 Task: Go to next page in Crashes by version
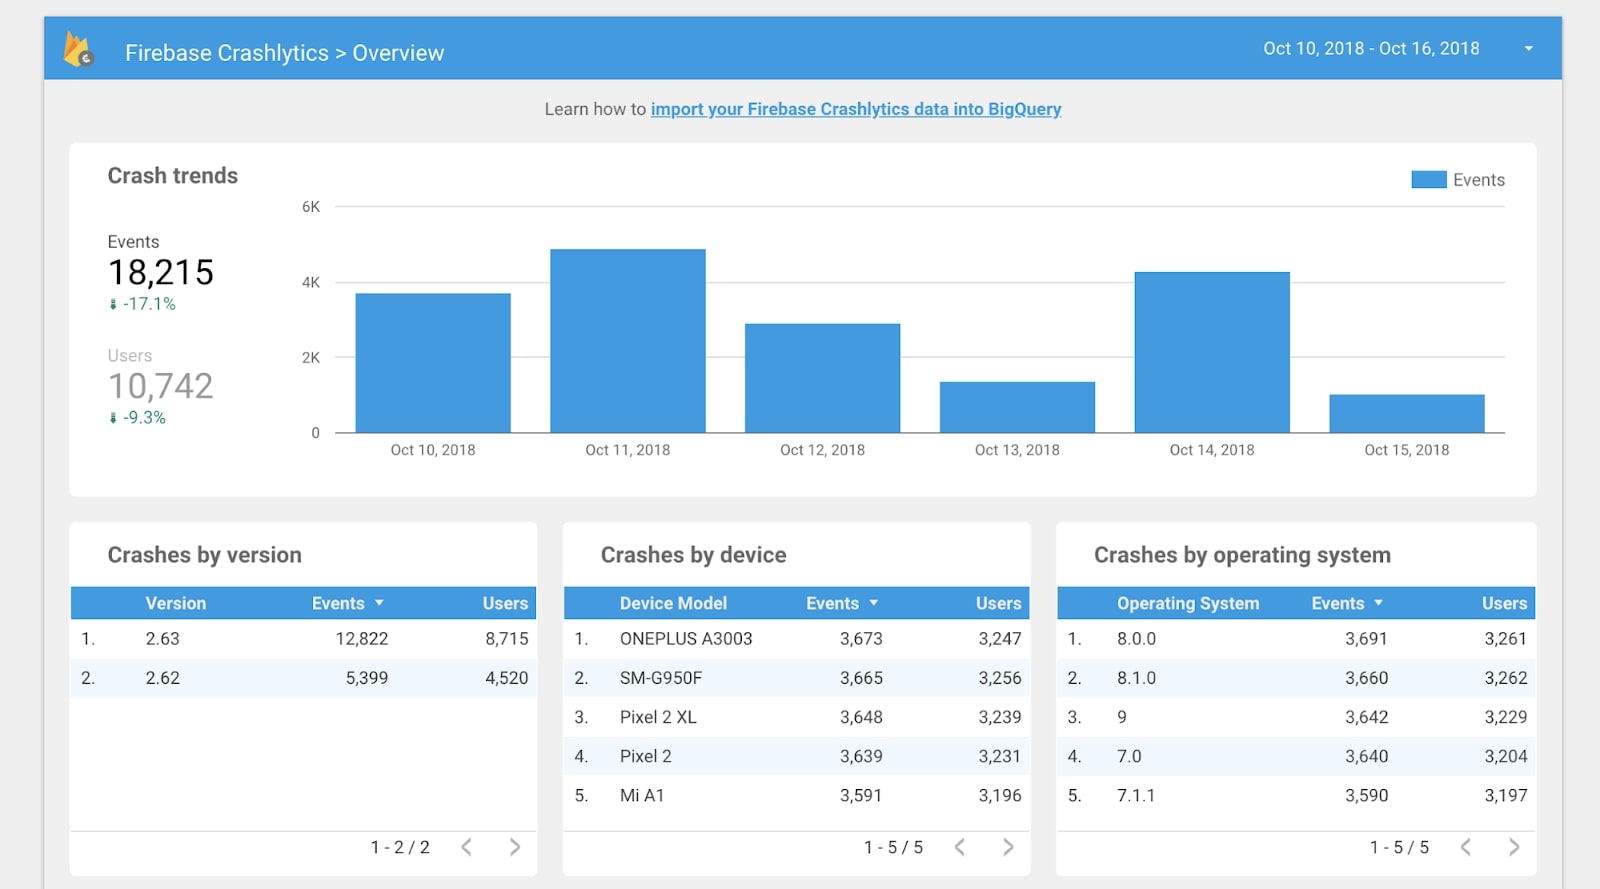pyautogui.click(x=515, y=847)
